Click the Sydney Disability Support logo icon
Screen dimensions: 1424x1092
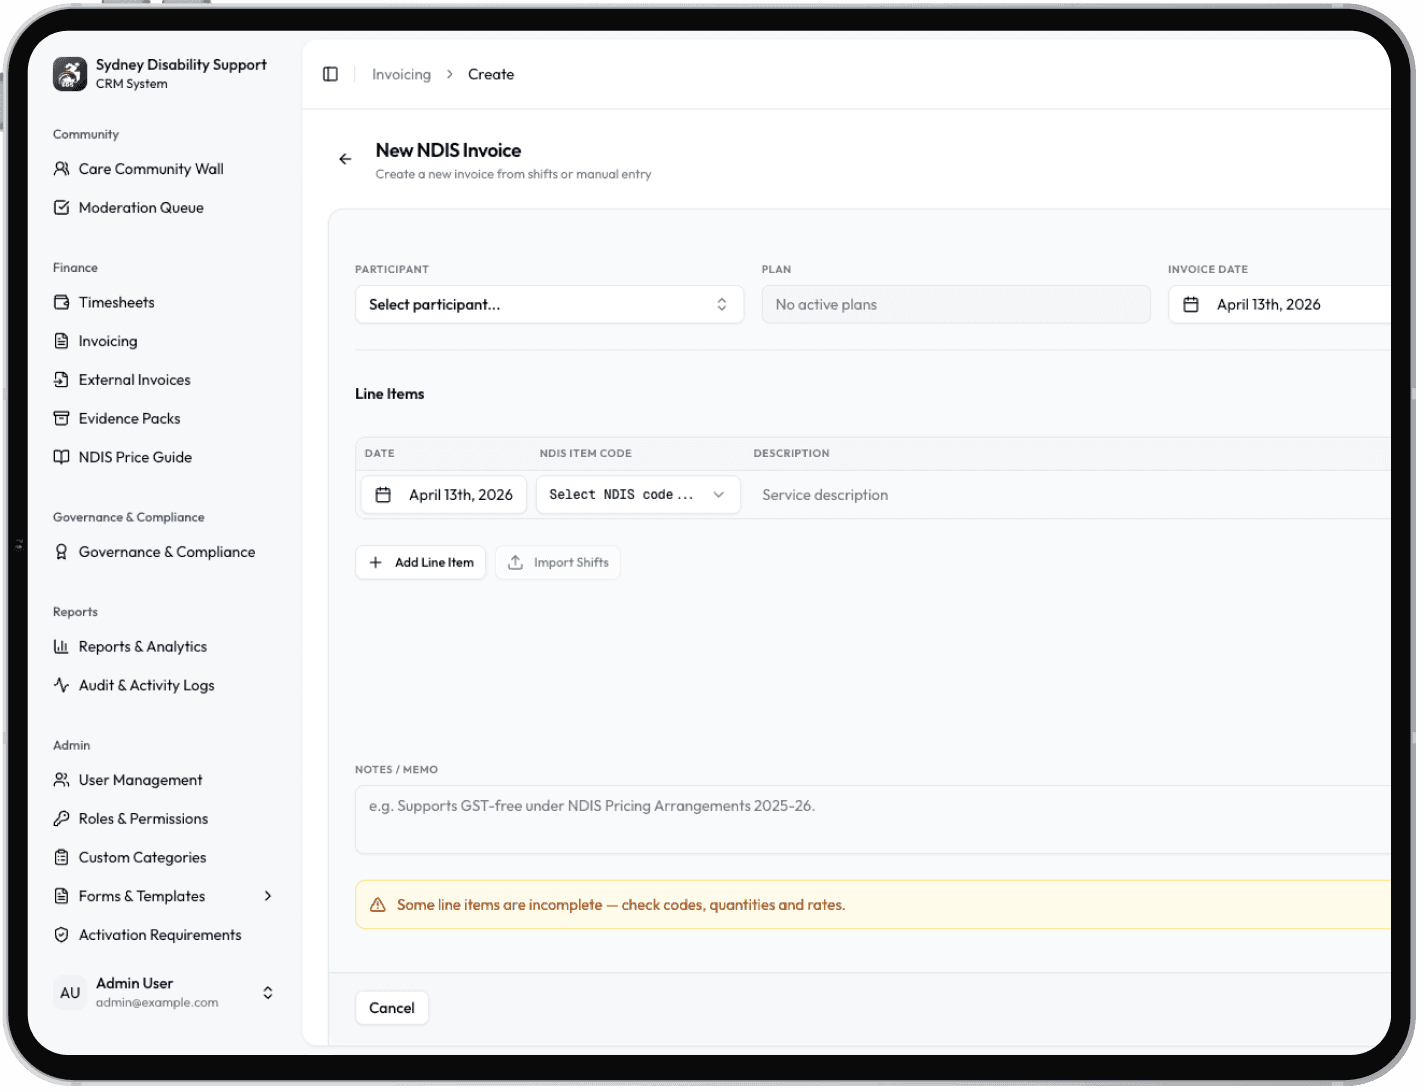(70, 74)
